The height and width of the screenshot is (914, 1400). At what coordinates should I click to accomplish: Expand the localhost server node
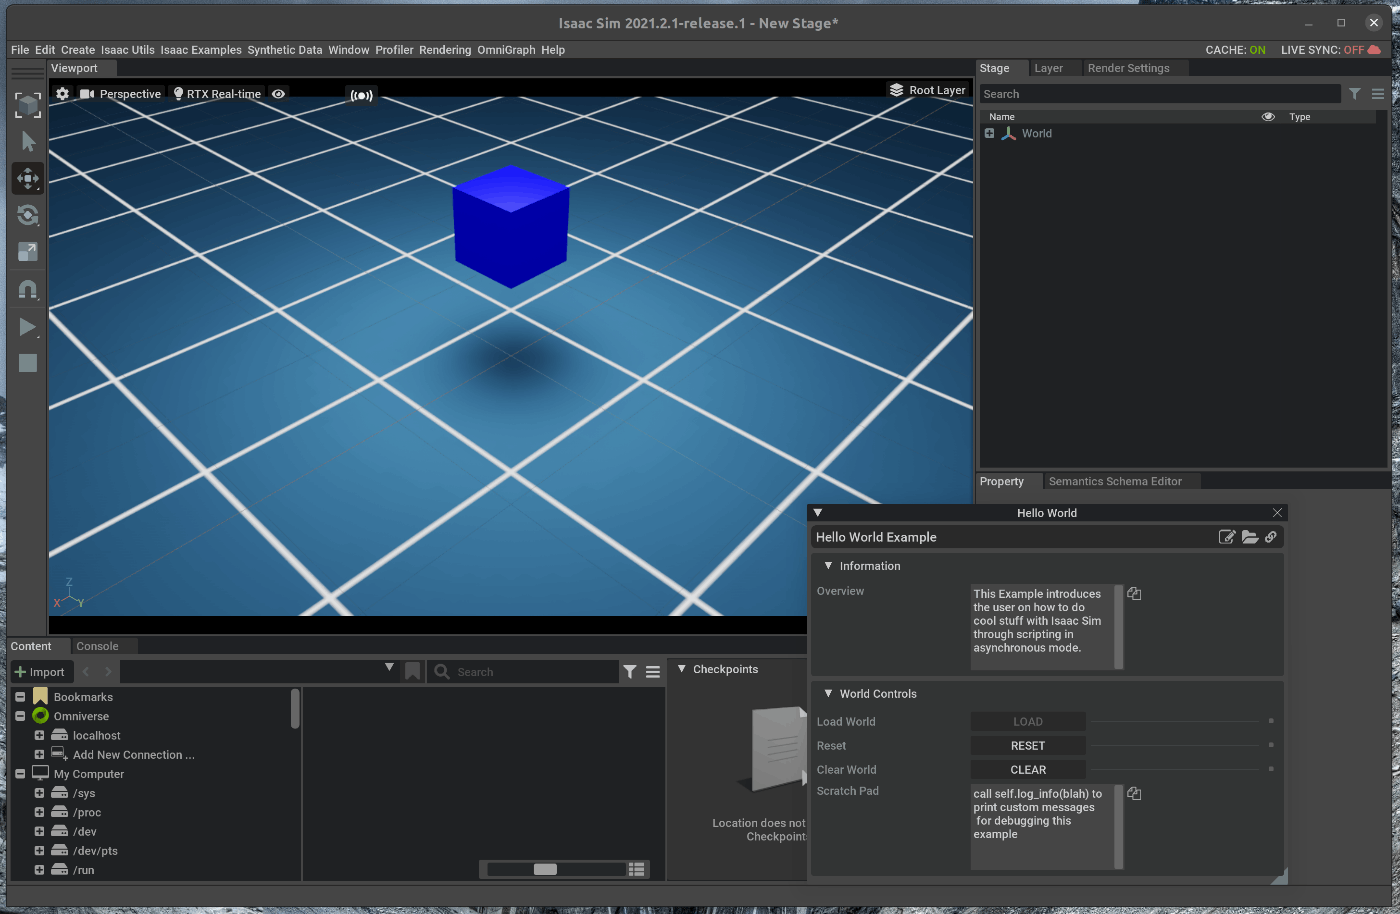pos(39,735)
